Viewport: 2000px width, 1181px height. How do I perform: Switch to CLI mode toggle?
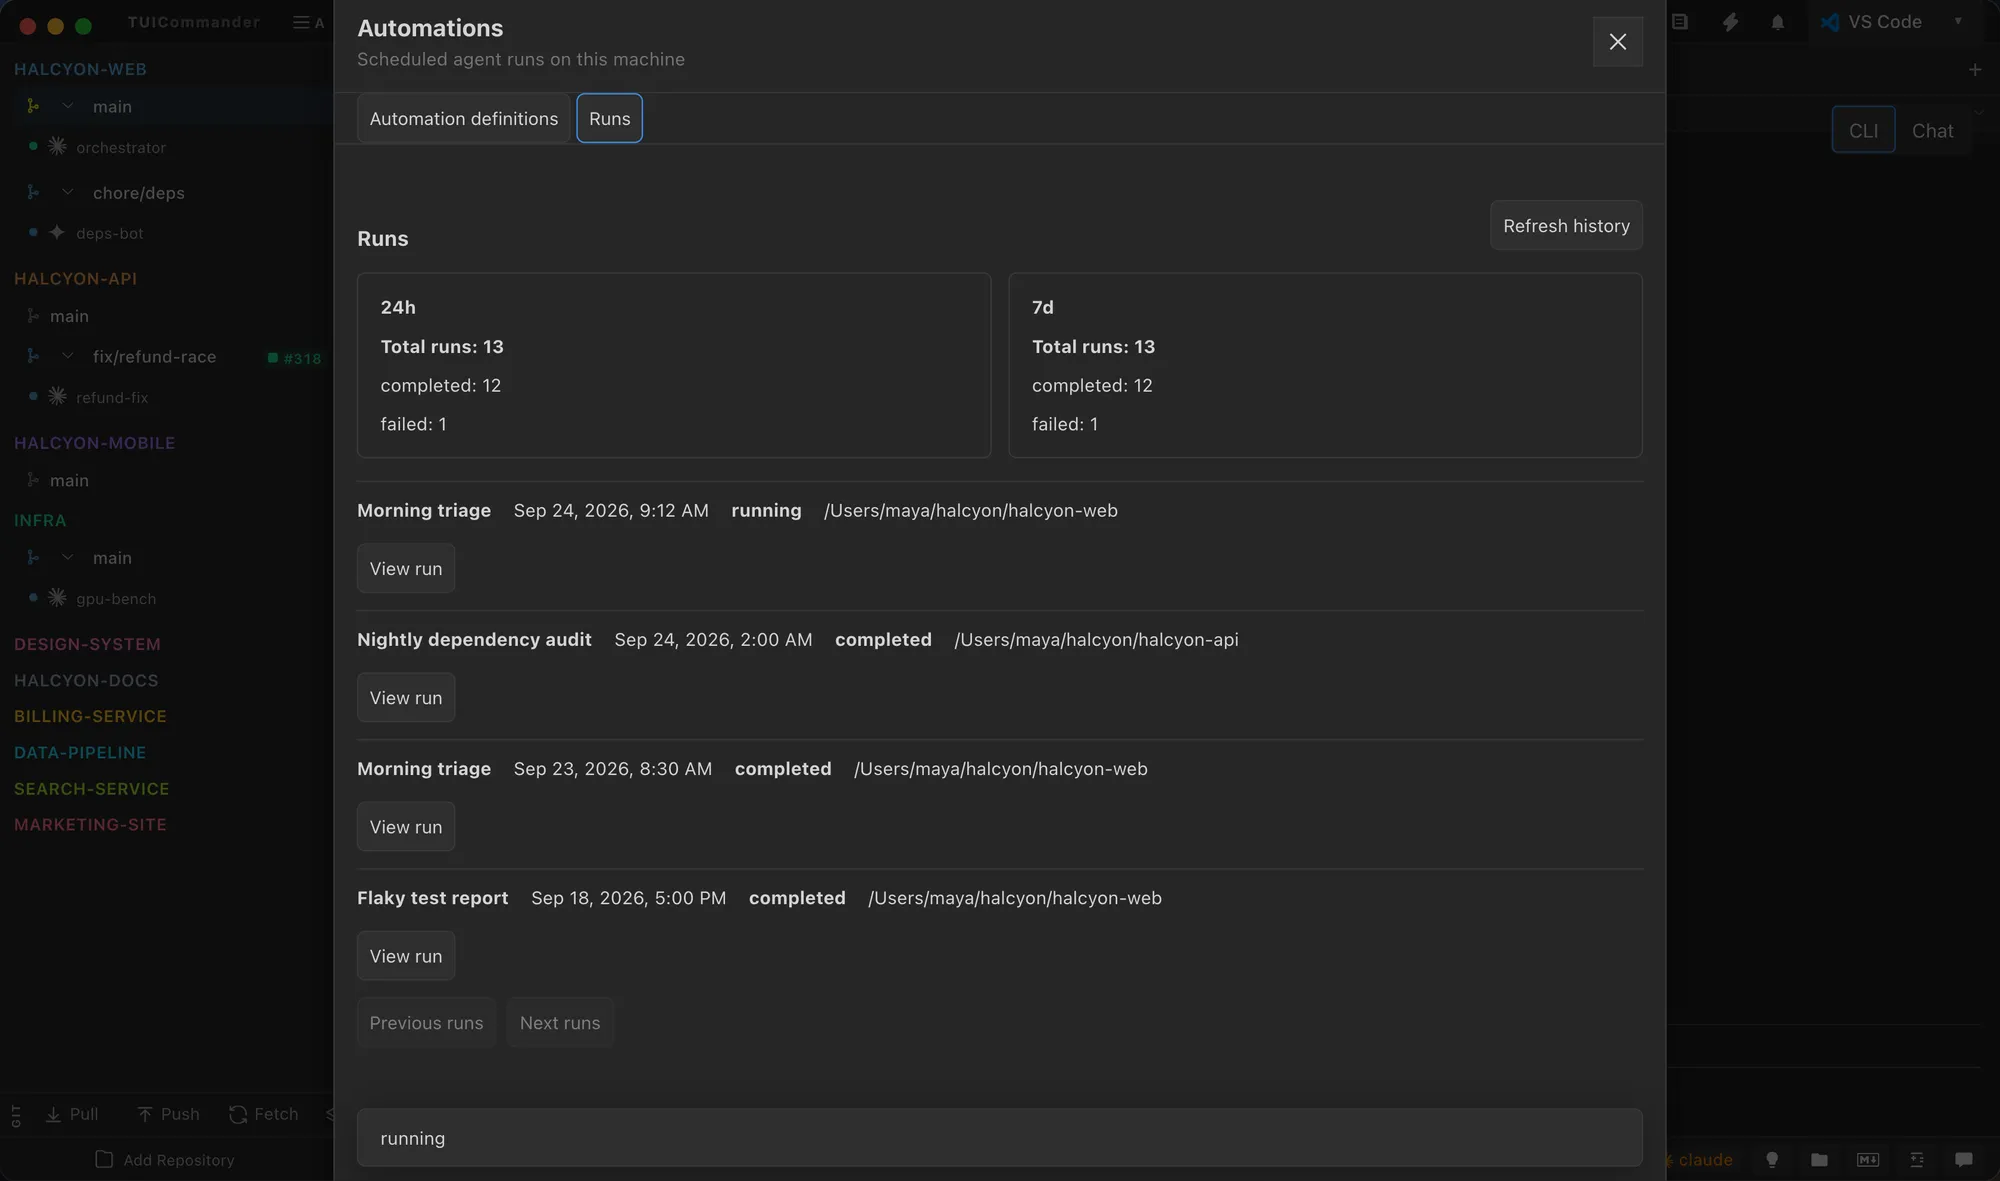(1863, 130)
